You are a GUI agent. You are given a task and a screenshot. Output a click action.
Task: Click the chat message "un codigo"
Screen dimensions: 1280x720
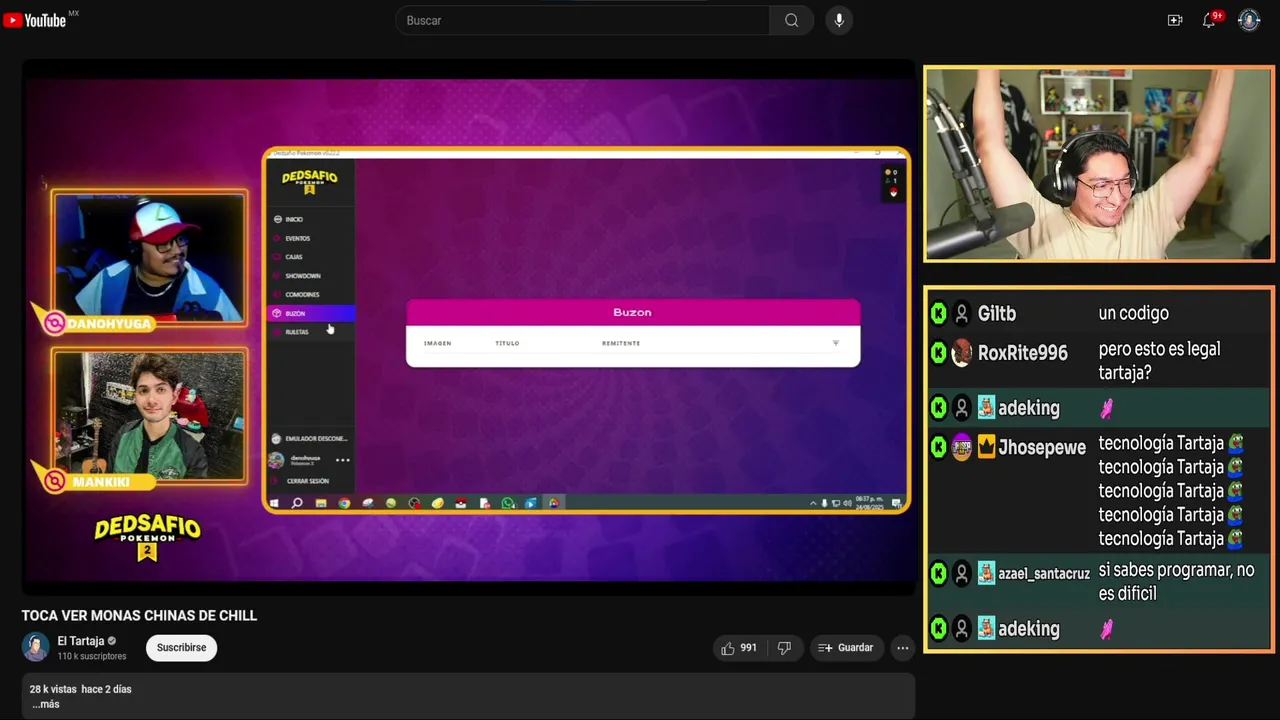pos(1133,314)
